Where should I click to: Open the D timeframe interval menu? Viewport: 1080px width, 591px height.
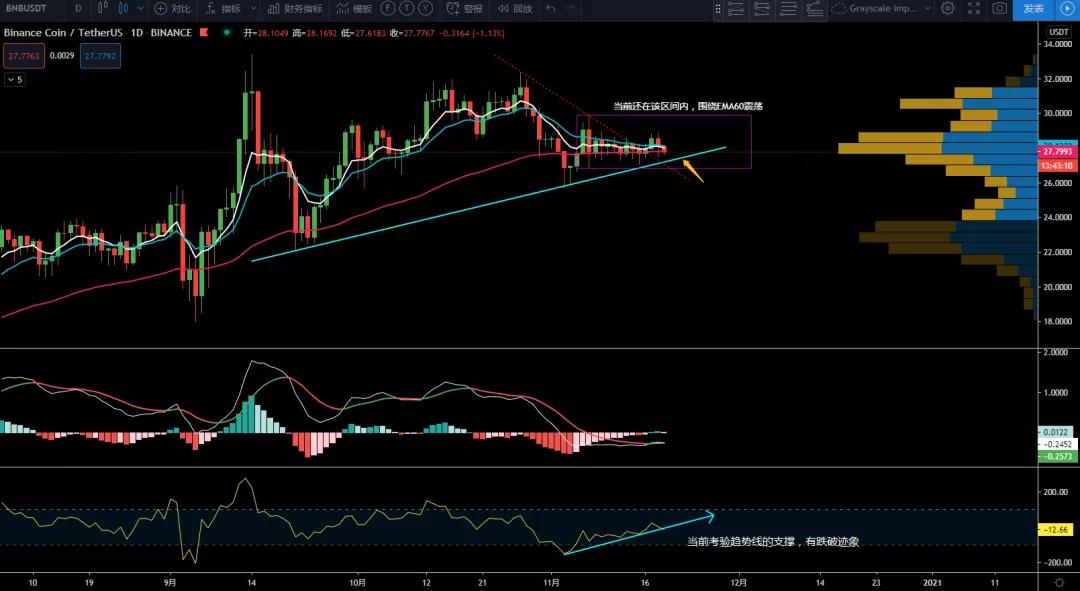78,9
